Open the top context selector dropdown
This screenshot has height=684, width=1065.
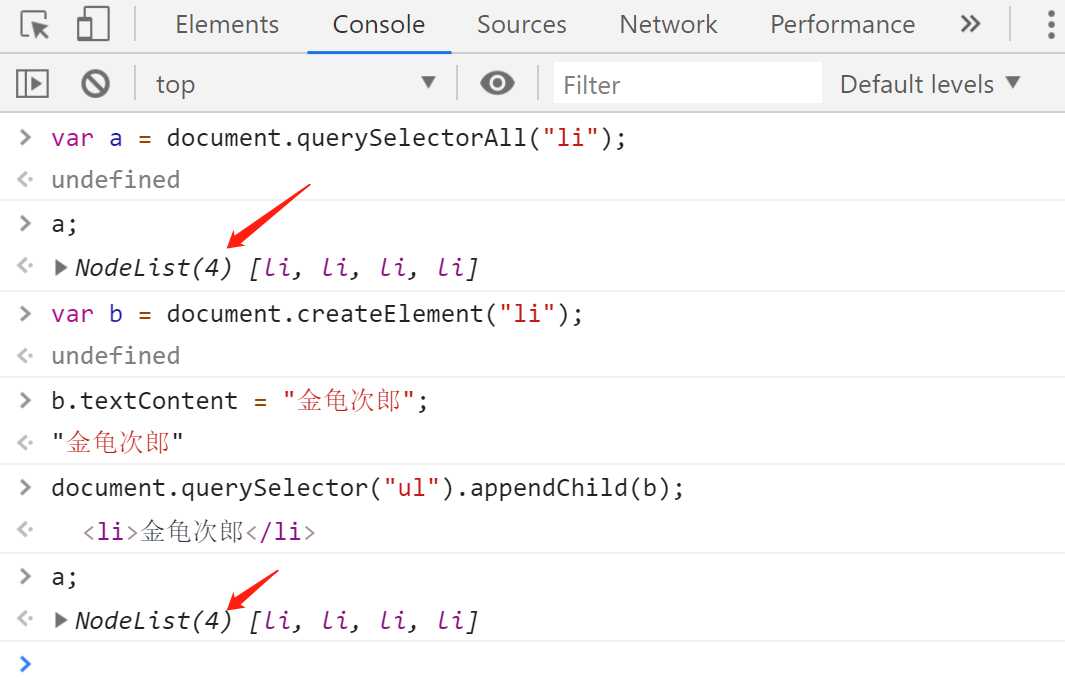(296, 84)
